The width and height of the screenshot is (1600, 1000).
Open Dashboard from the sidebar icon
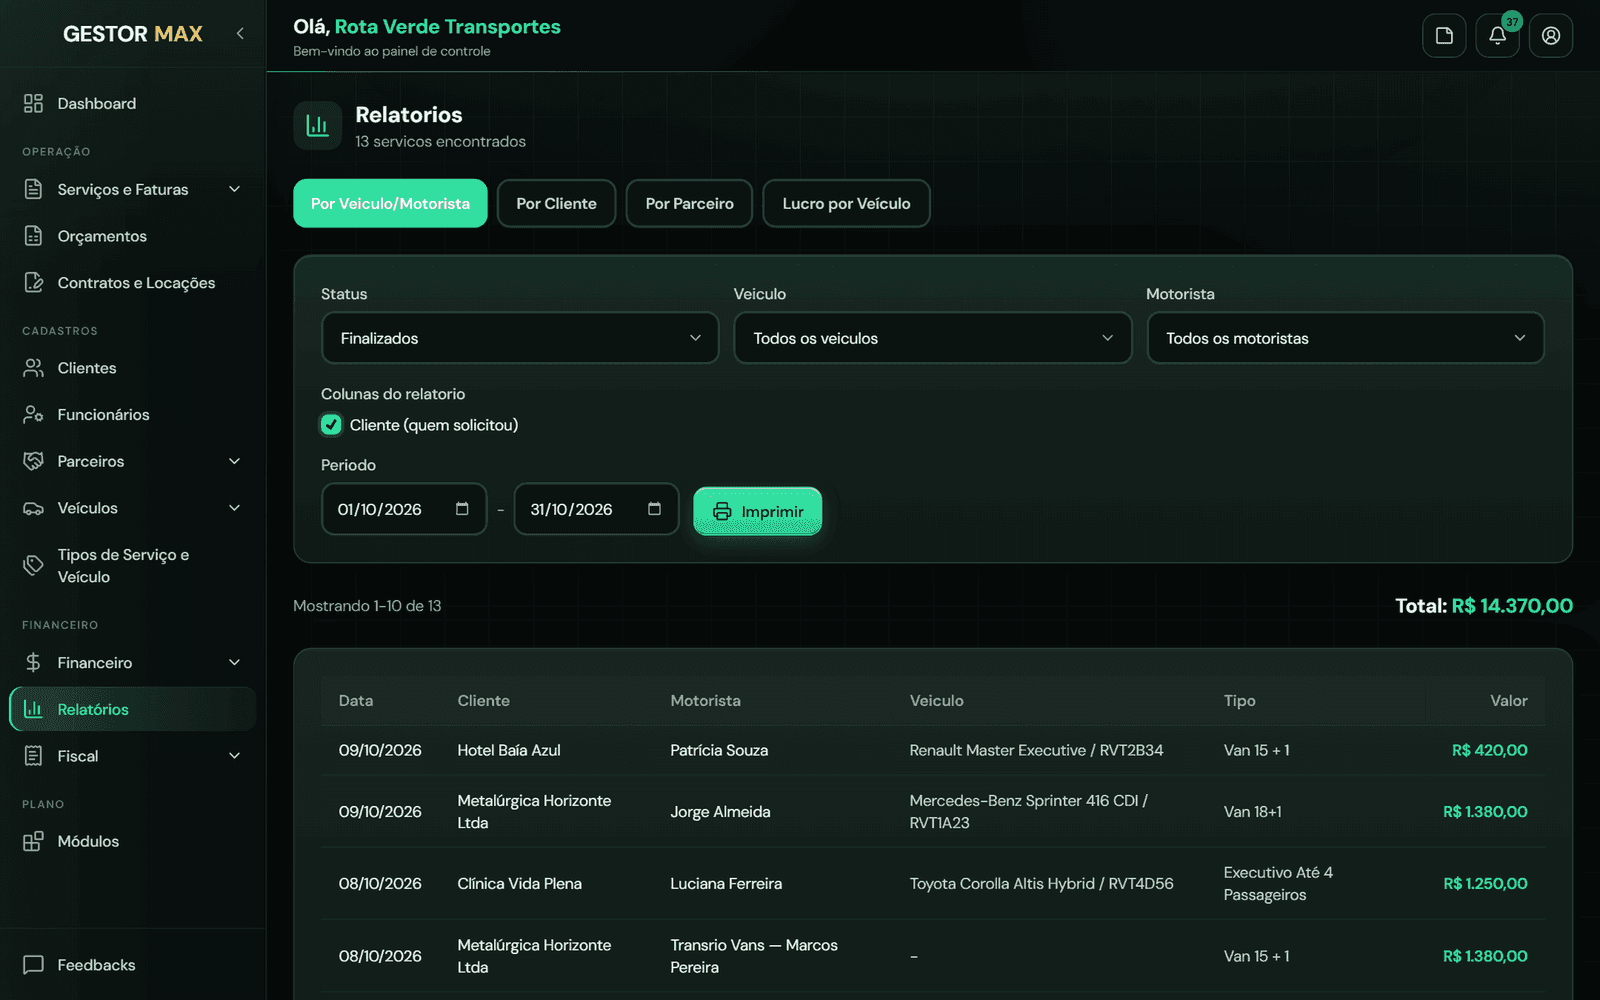coord(33,103)
